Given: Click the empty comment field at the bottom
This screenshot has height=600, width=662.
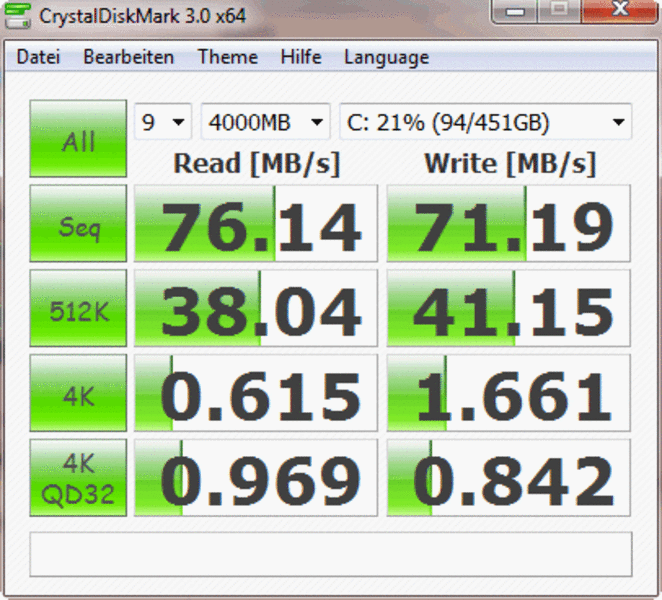Looking at the screenshot, I should tap(330, 554).
